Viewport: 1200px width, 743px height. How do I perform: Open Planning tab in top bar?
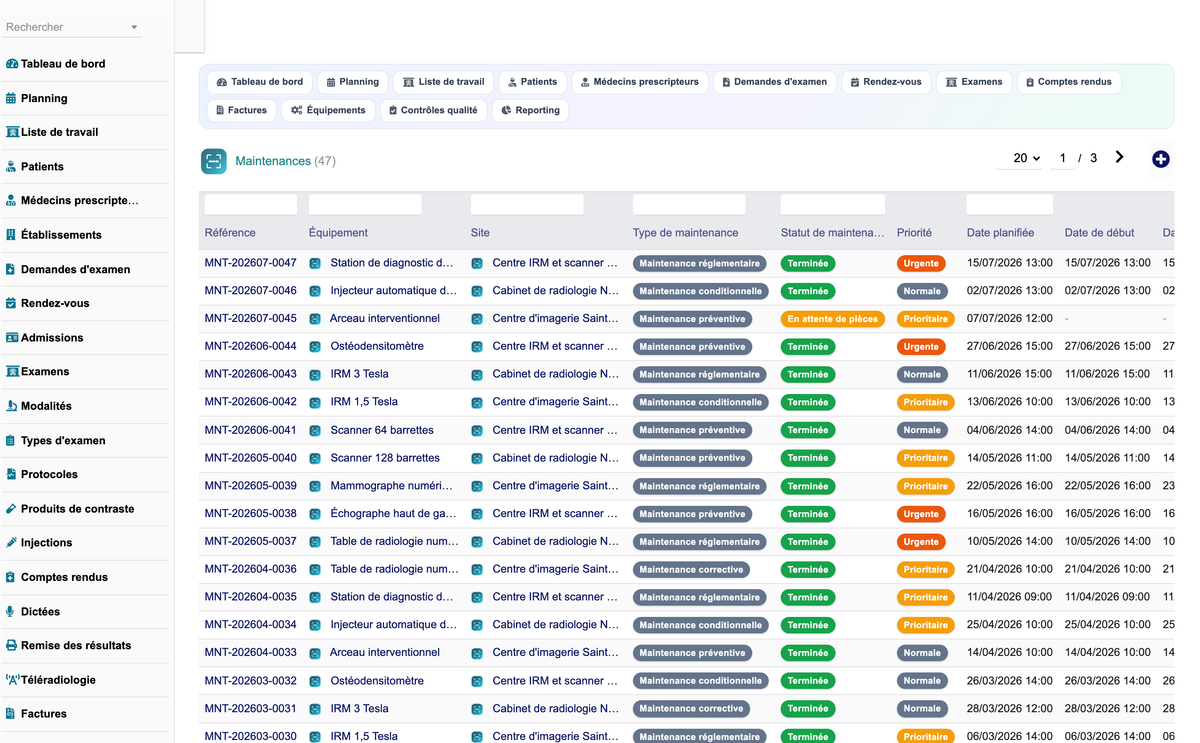click(x=353, y=82)
